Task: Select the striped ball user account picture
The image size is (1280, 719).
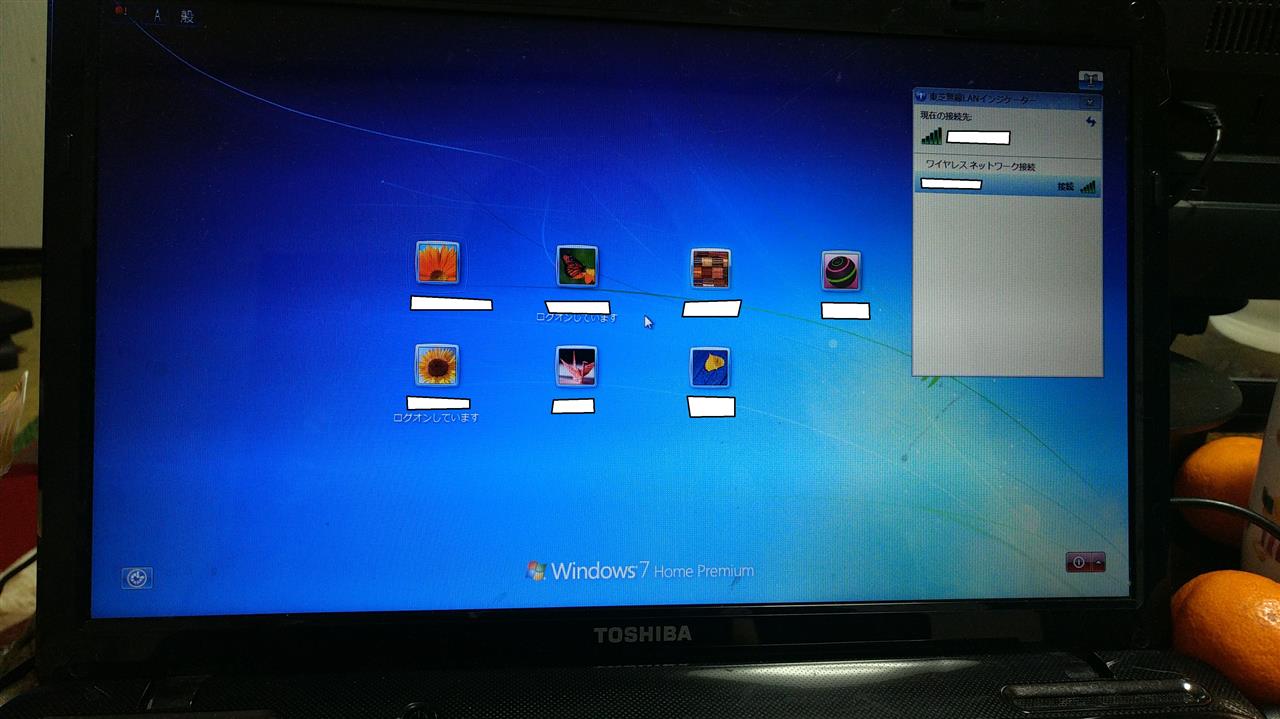Action: (x=841, y=270)
